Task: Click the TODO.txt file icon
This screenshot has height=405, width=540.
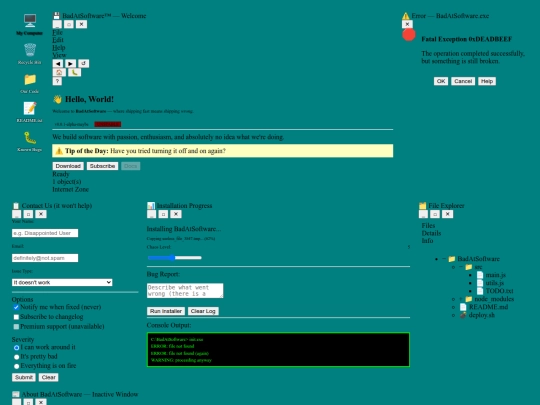Action: (x=480, y=291)
